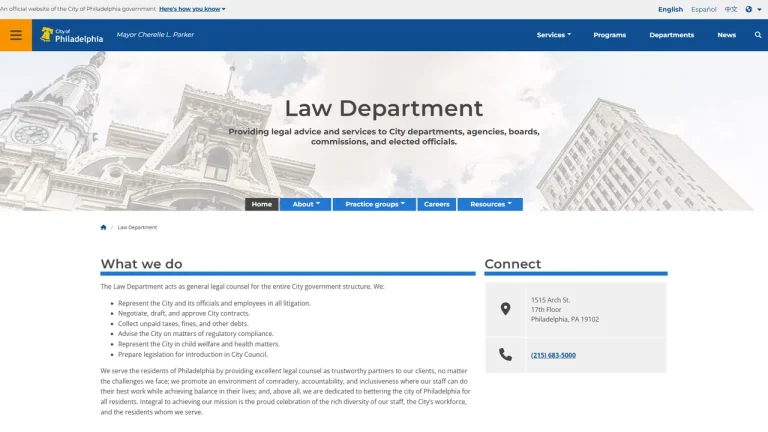Screen dimensions: 768x432
Task: Click 'Negotiate, draft, and approve City contracts' bullet
Action: [x=184, y=313]
